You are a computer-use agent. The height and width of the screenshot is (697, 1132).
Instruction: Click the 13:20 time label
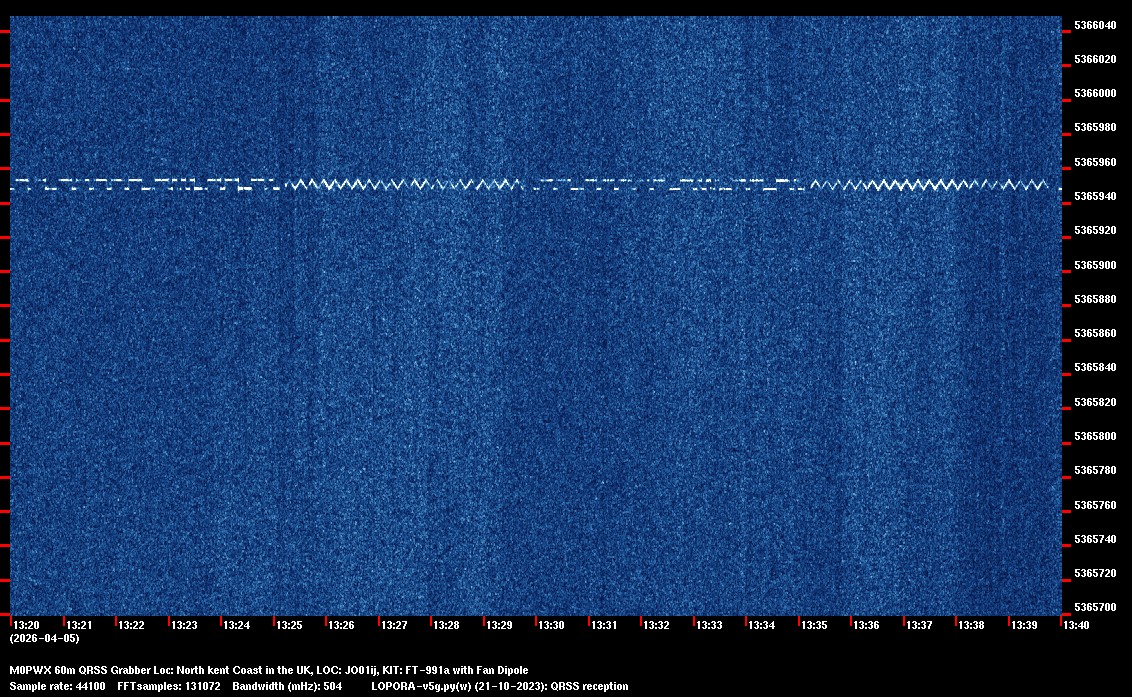26,625
